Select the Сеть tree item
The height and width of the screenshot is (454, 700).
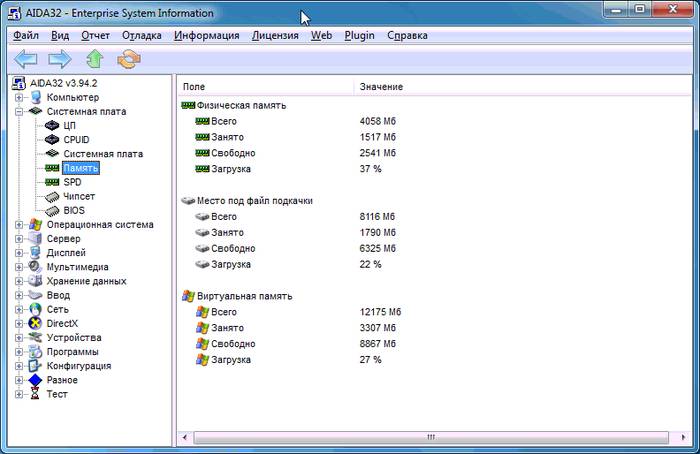57,310
